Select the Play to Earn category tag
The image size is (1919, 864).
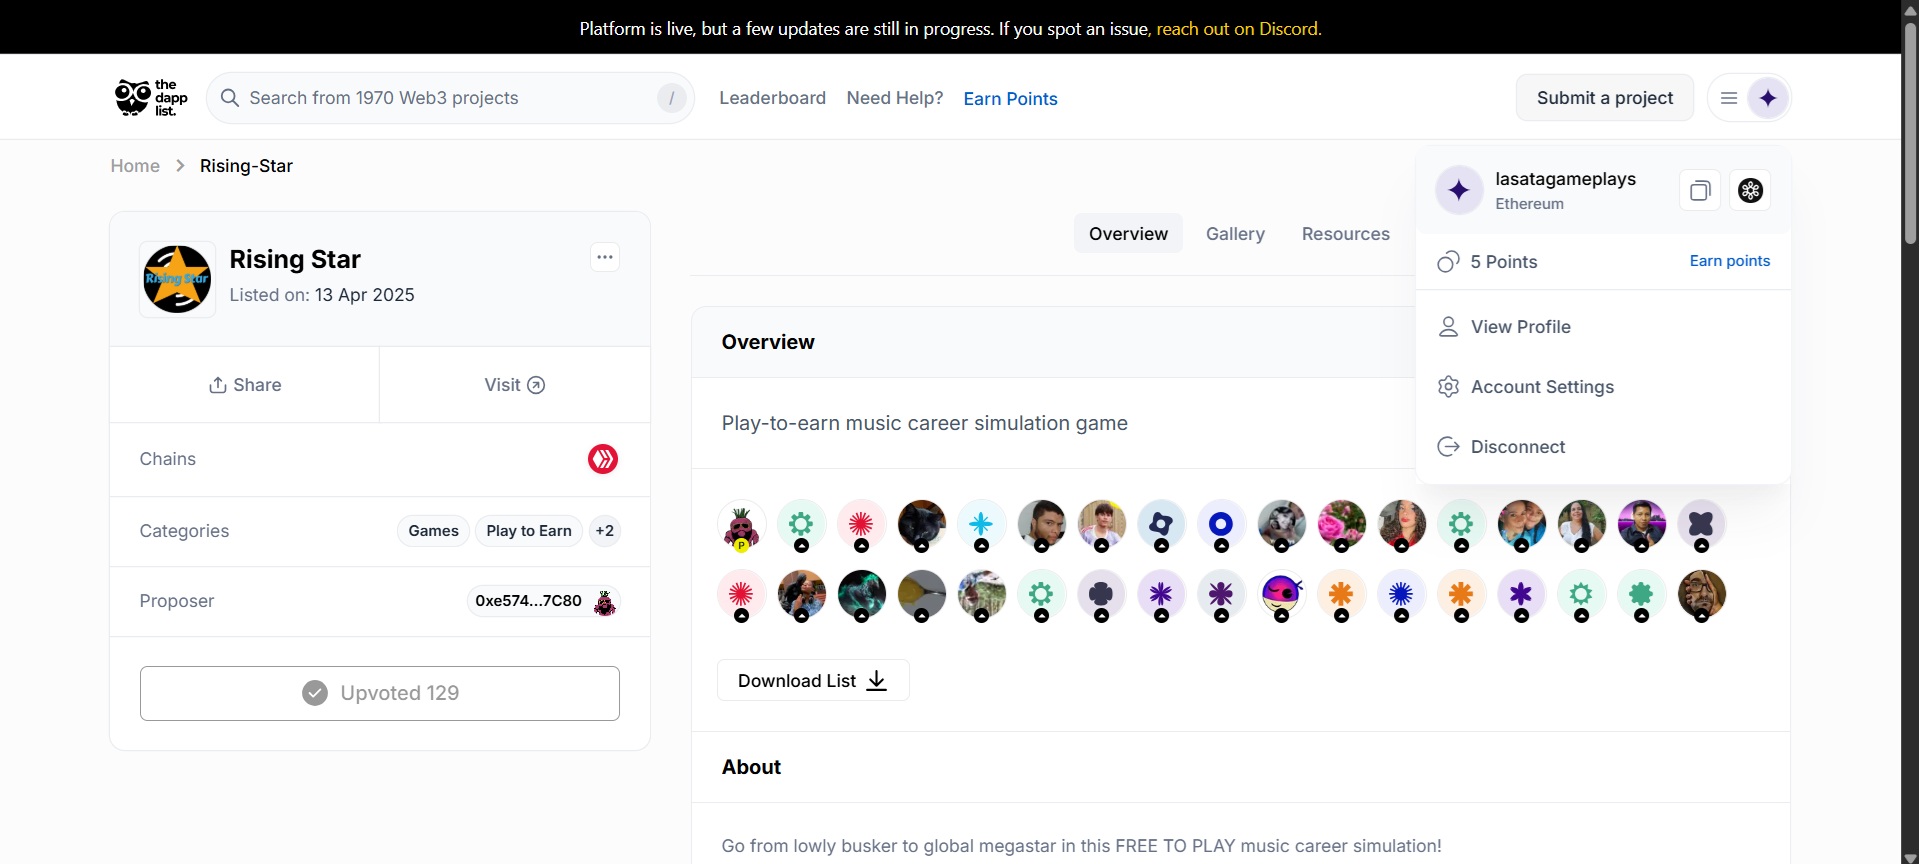click(x=529, y=531)
